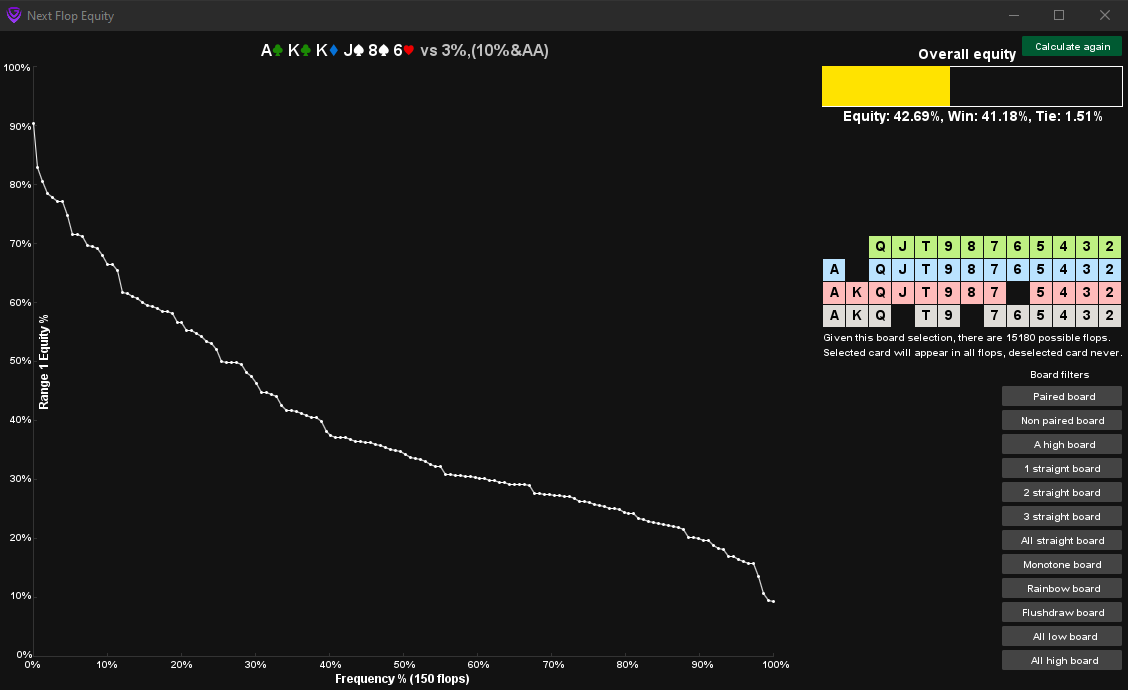Click the yellow Overall equity bar

coord(885,86)
